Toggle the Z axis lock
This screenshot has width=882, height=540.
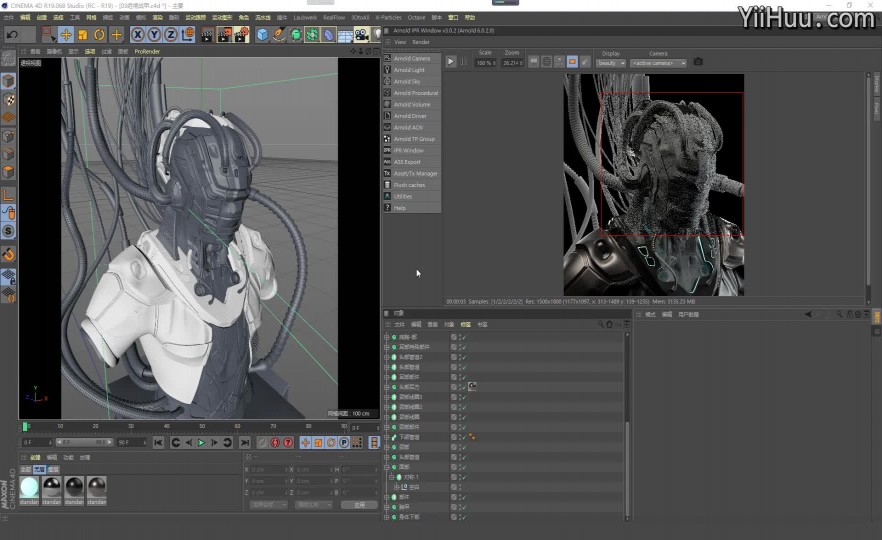coord(171,35)
